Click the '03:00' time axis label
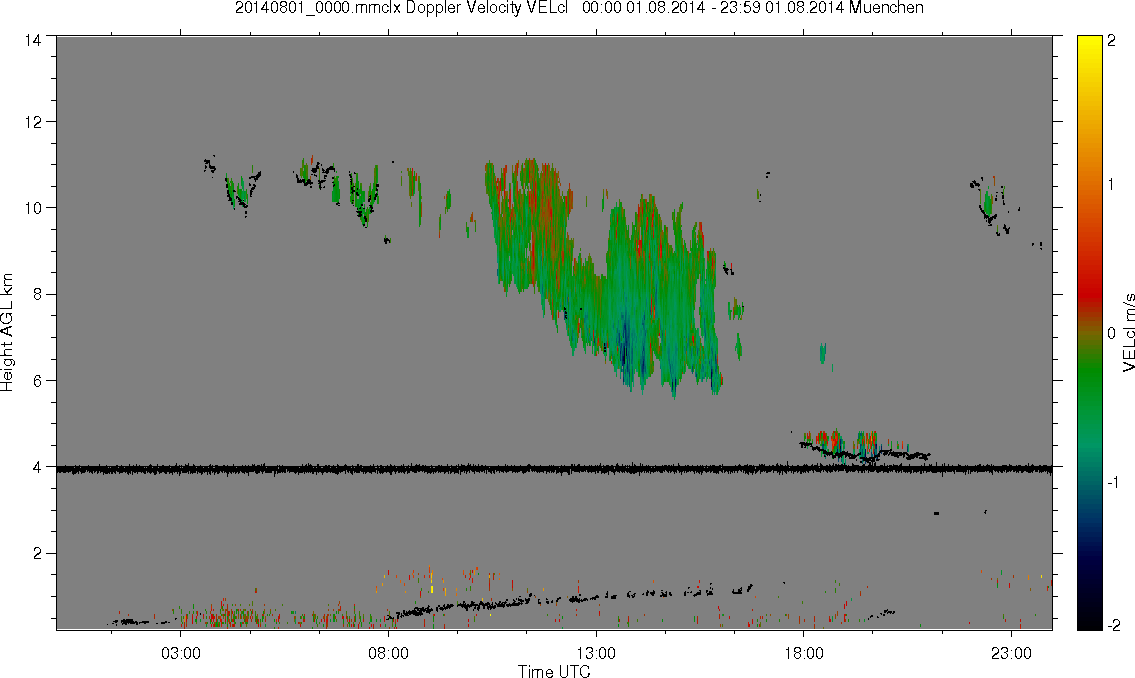Screen dimensions: 1135x678 tap(181, 653)
